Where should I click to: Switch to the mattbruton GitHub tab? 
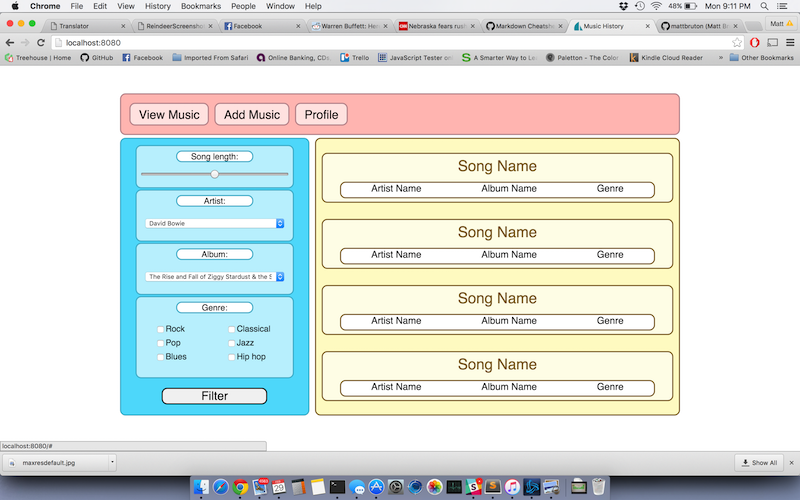699,26
